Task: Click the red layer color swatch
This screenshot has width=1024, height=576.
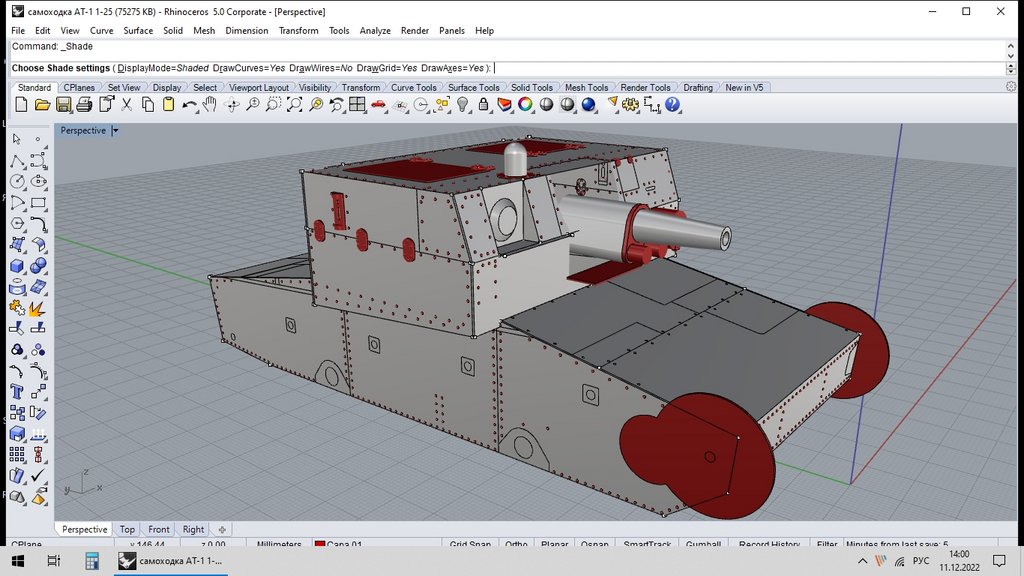Action: (x=320, y=545)
